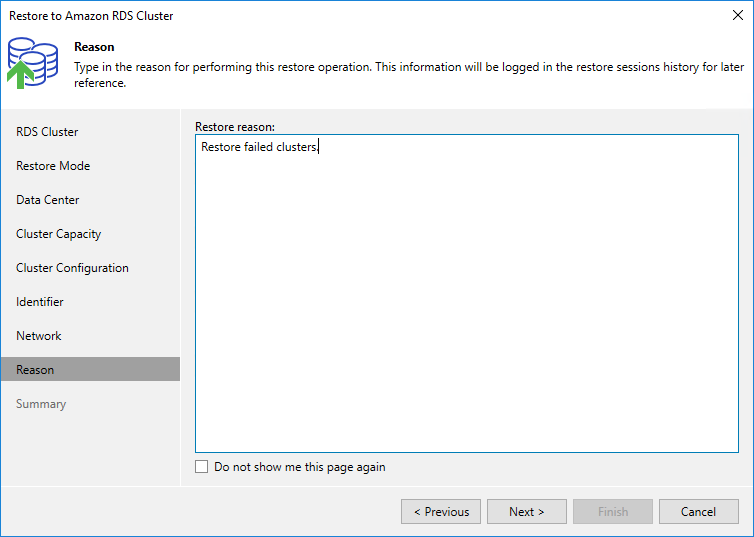Viewport: 754px width, 537px height.
Task: Jump to the Identifier step
Action: pos(40,302)
